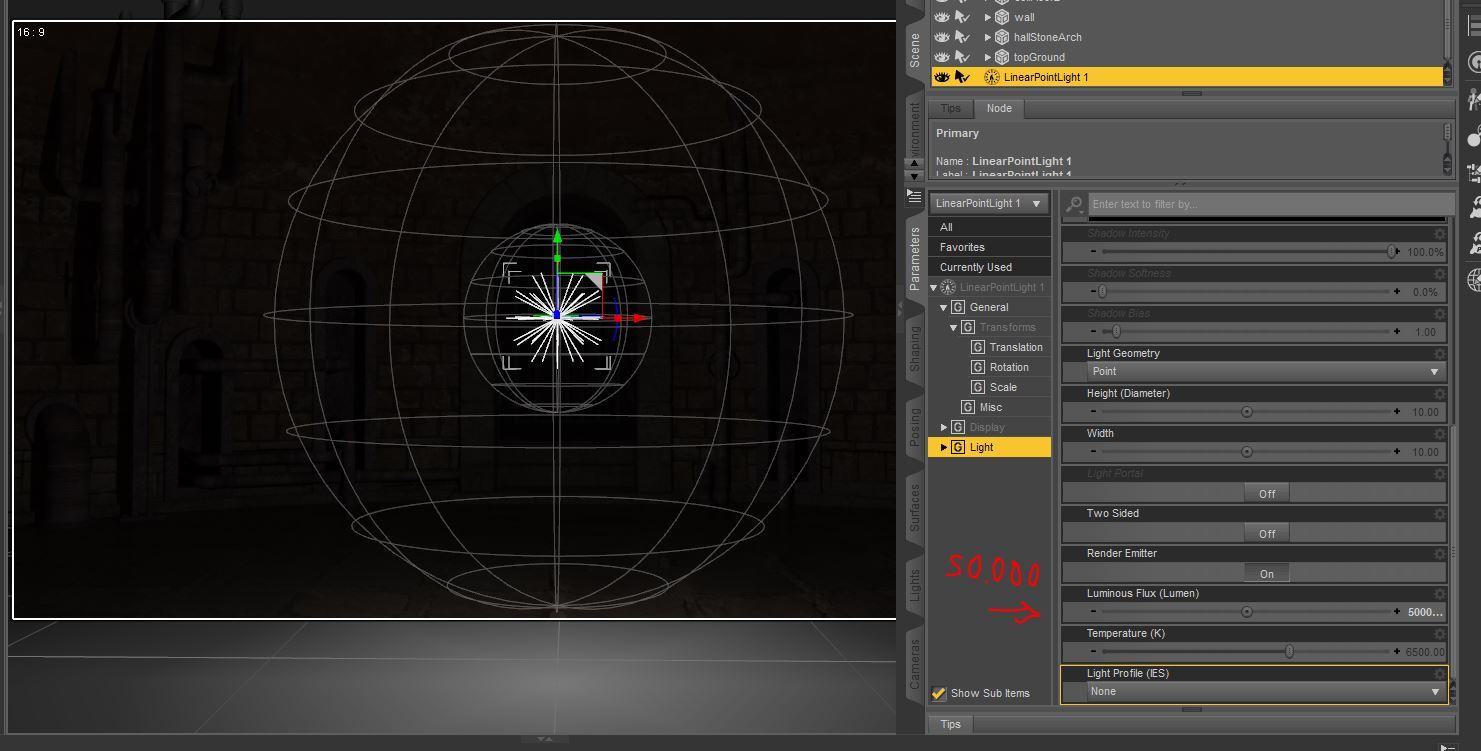The height and width of the screenshot is (751, 1481).
Task: Open the gear options for Light Profile (IES)
Action: (1439, 674)
